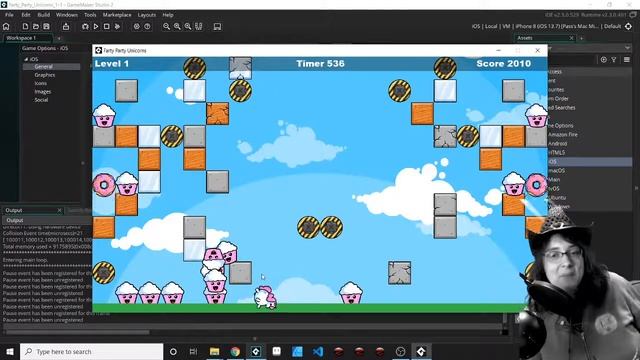Select the Workspace 1 tab
Viewport: 640px width, 360px height.
[x=28, y=38]
